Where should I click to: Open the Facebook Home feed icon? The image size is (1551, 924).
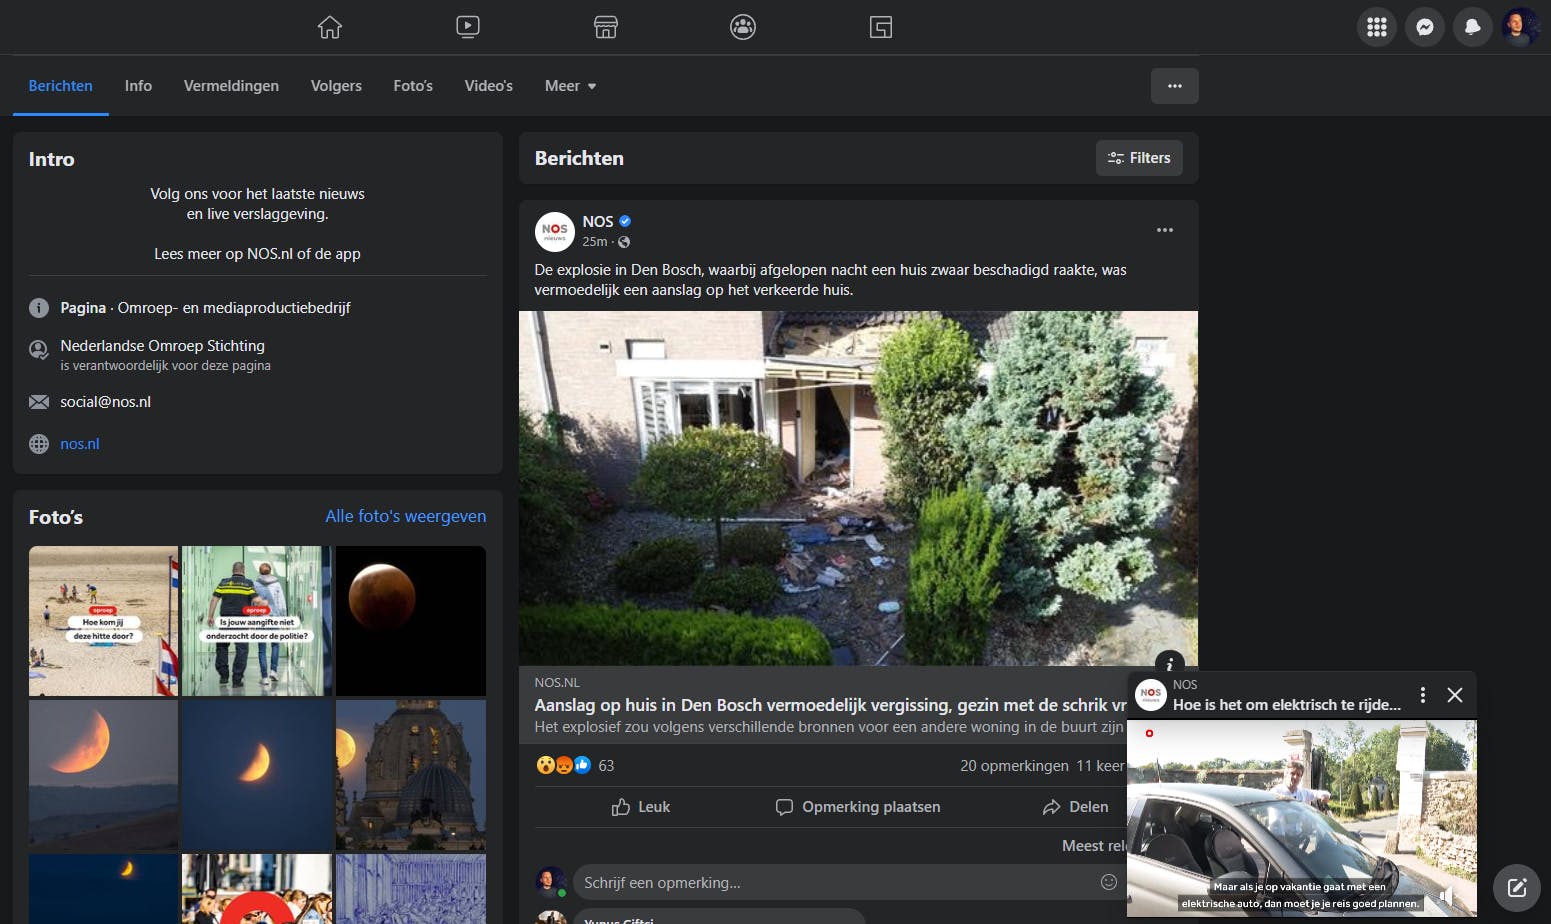tap(329, 27)
